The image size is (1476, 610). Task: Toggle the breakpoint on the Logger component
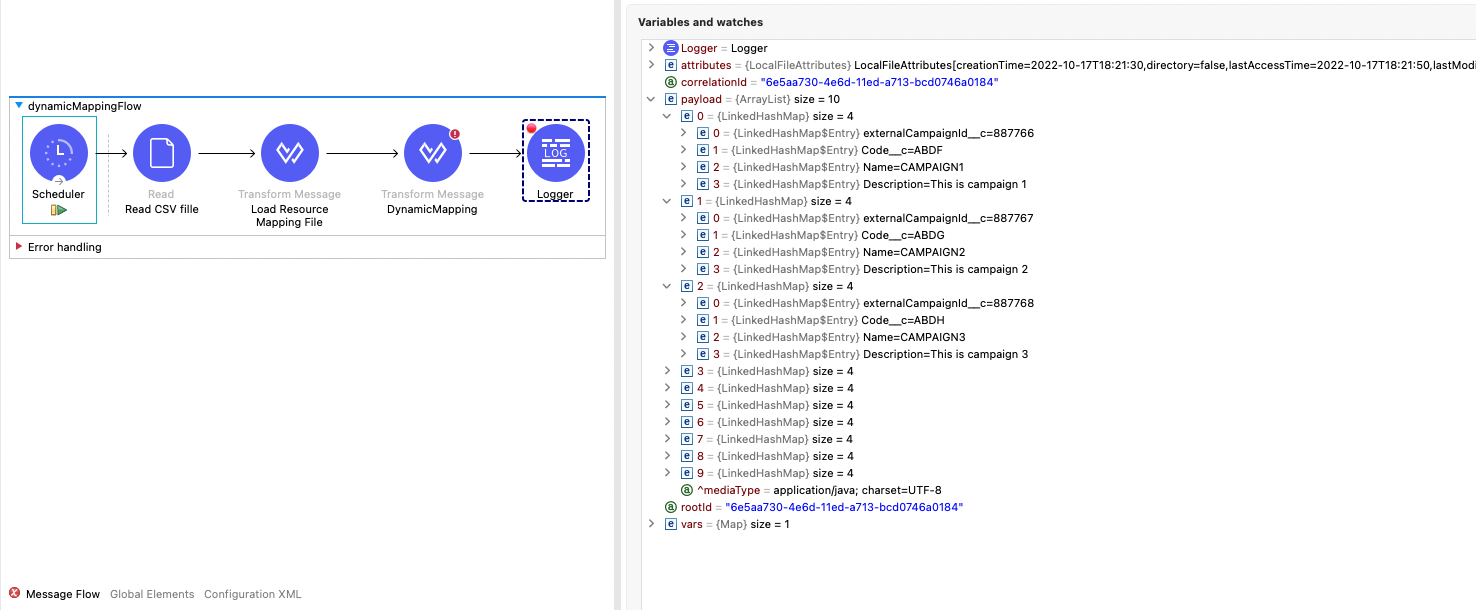[533, 128]
